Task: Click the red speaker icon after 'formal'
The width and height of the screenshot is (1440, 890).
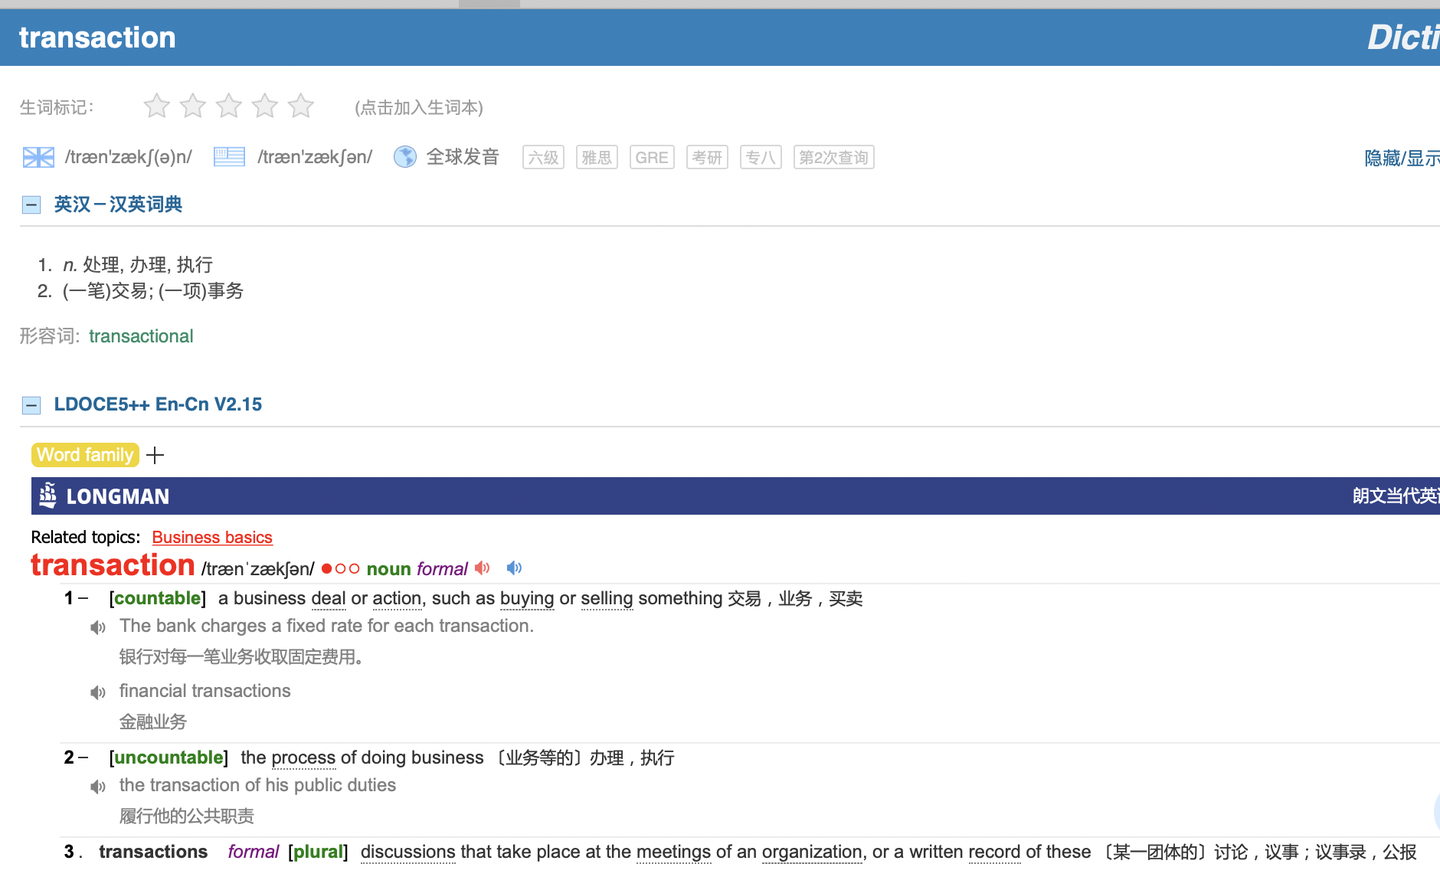Action: 482,567
